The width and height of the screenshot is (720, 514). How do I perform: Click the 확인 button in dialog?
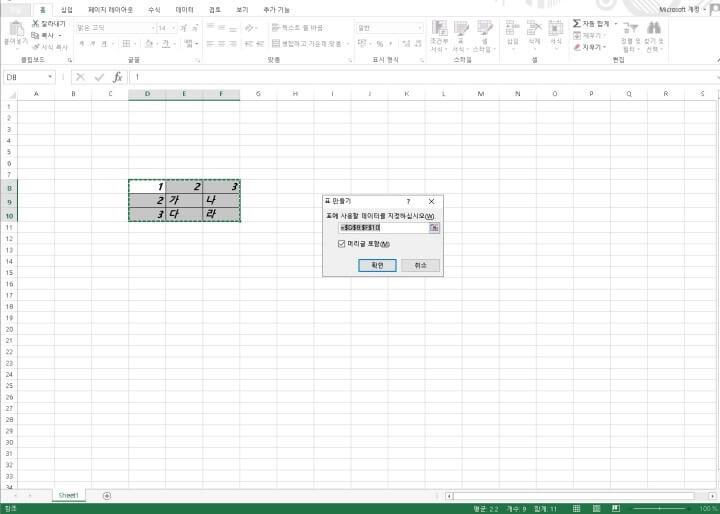pos(377,265)
